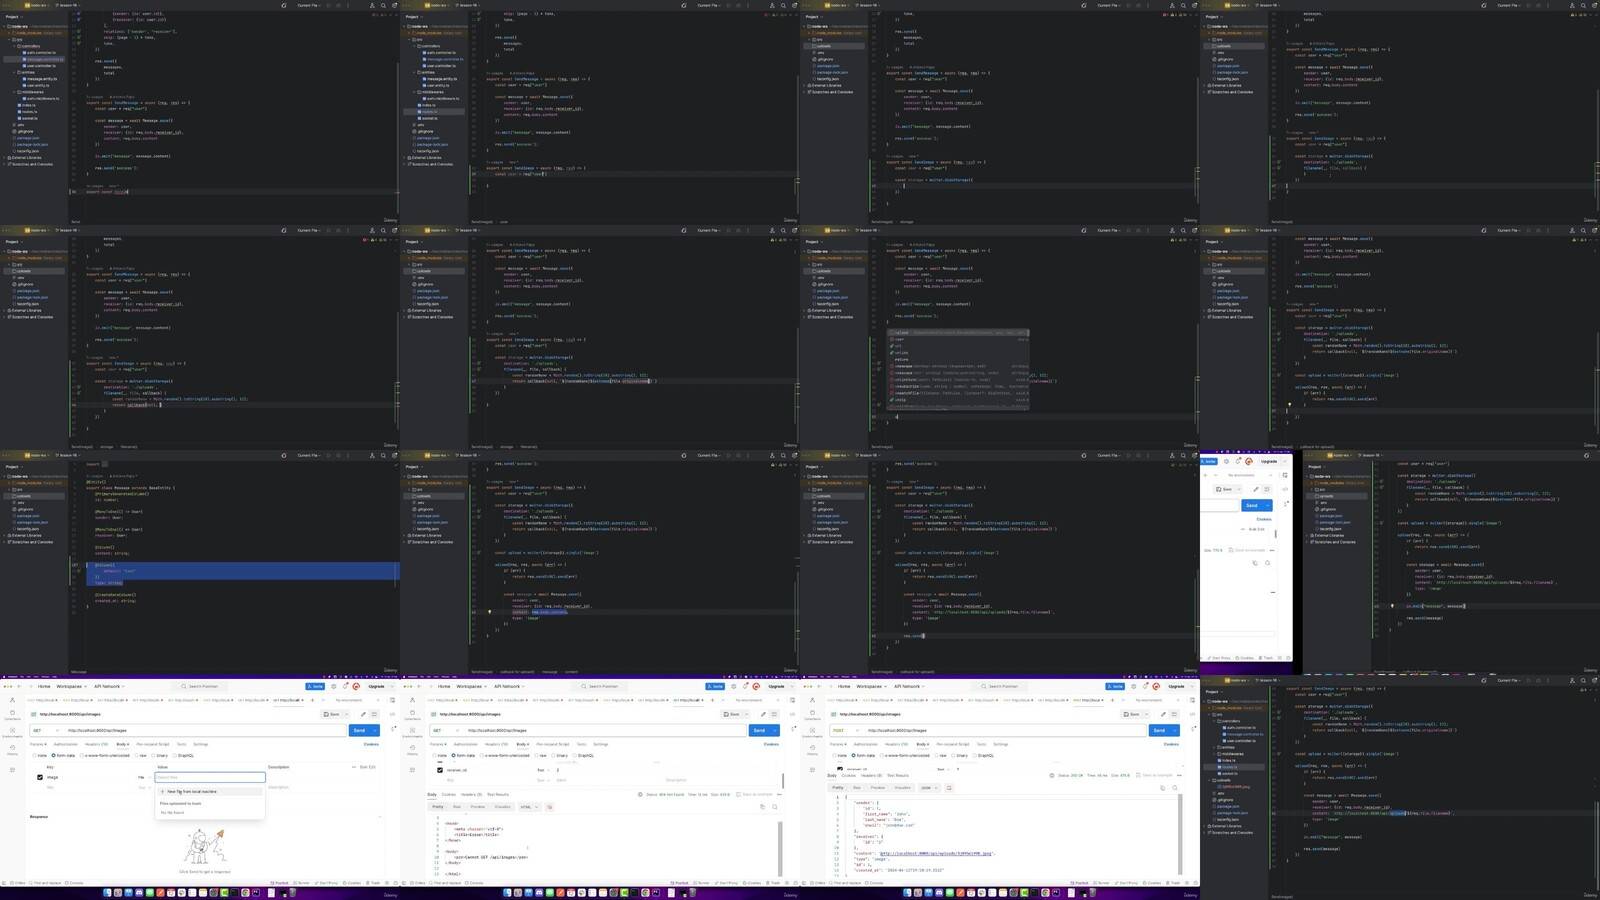Open the Params tab in Postman file-picker window
The width and height of the screenshot is (1600, 900).
point(37,744)
